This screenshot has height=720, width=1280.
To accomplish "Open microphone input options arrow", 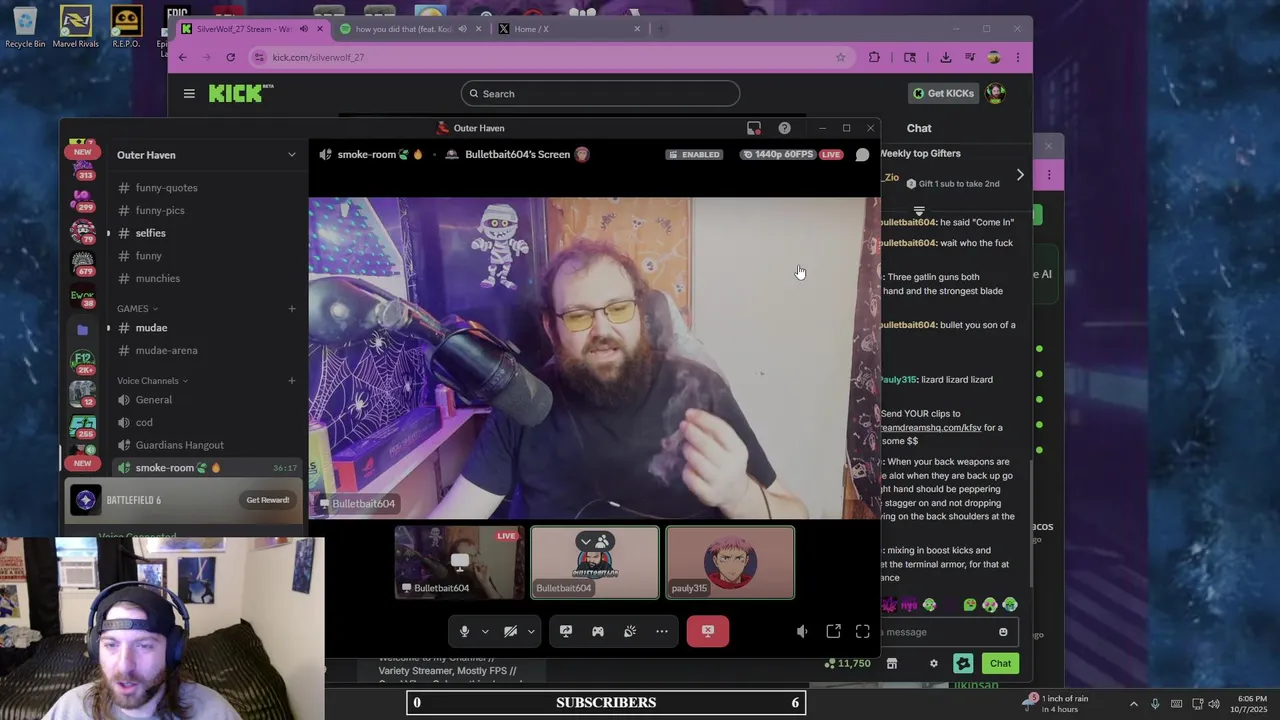I will [x=485, y=631].
